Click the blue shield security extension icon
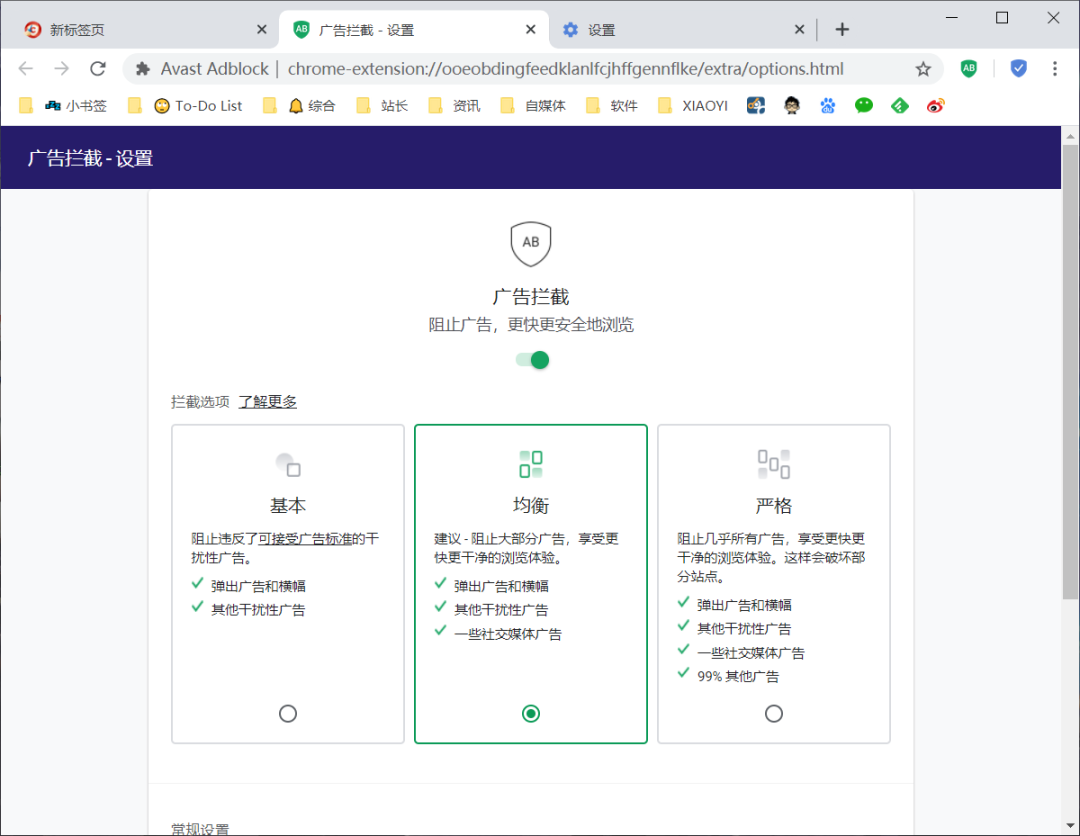Image resolution: width=1080 pixels, height=836 pixels. 1018,68
